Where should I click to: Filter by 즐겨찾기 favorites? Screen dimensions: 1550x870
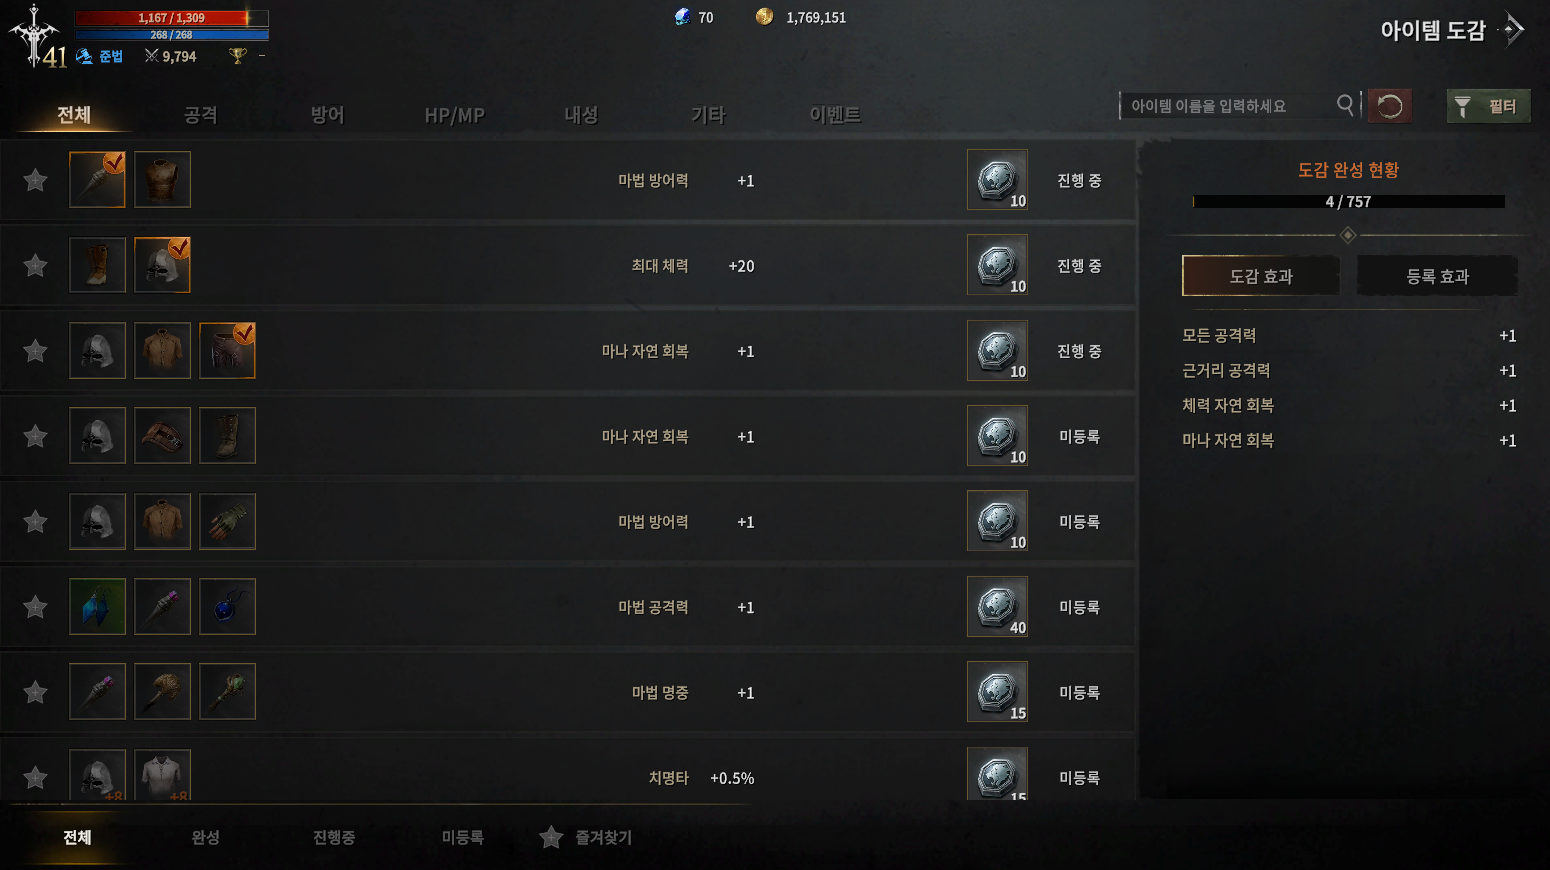(586, 837)
